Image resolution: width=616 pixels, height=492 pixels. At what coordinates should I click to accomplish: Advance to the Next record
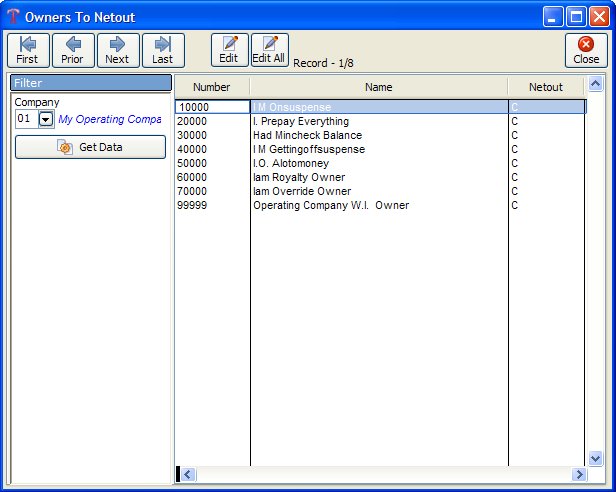coord(118,51)
